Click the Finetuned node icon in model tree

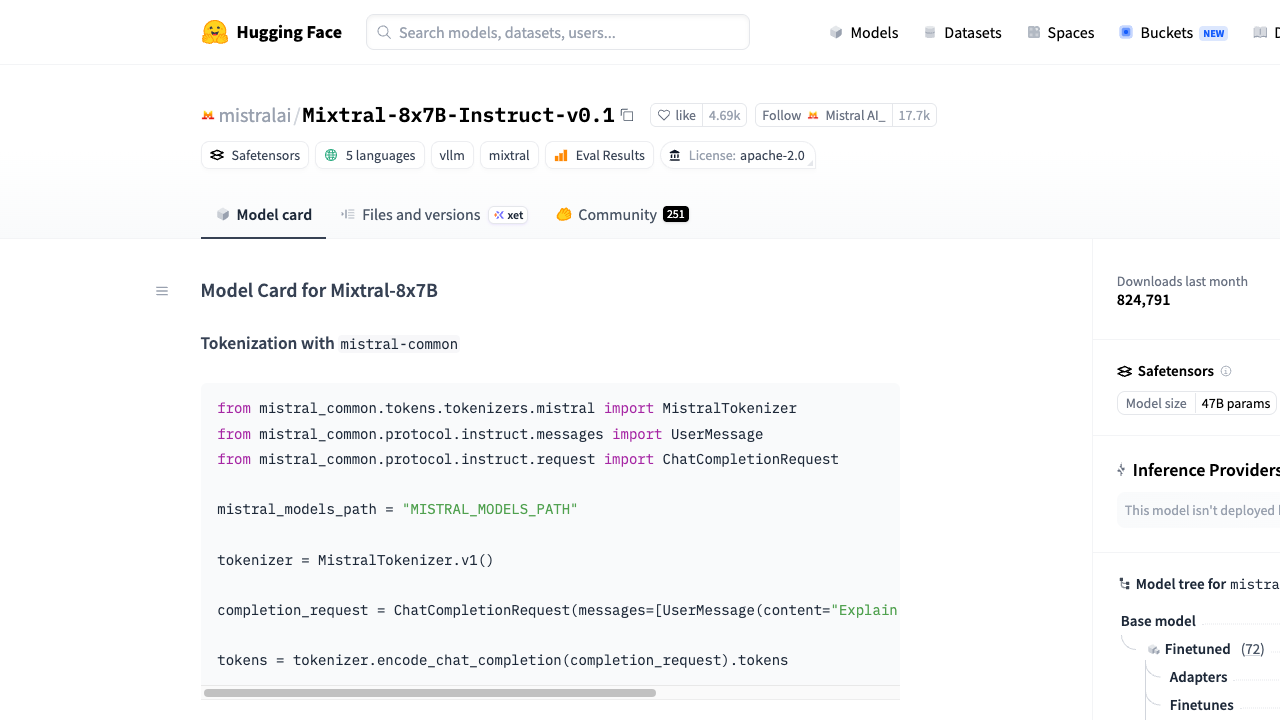click(x=1154, y=649)
